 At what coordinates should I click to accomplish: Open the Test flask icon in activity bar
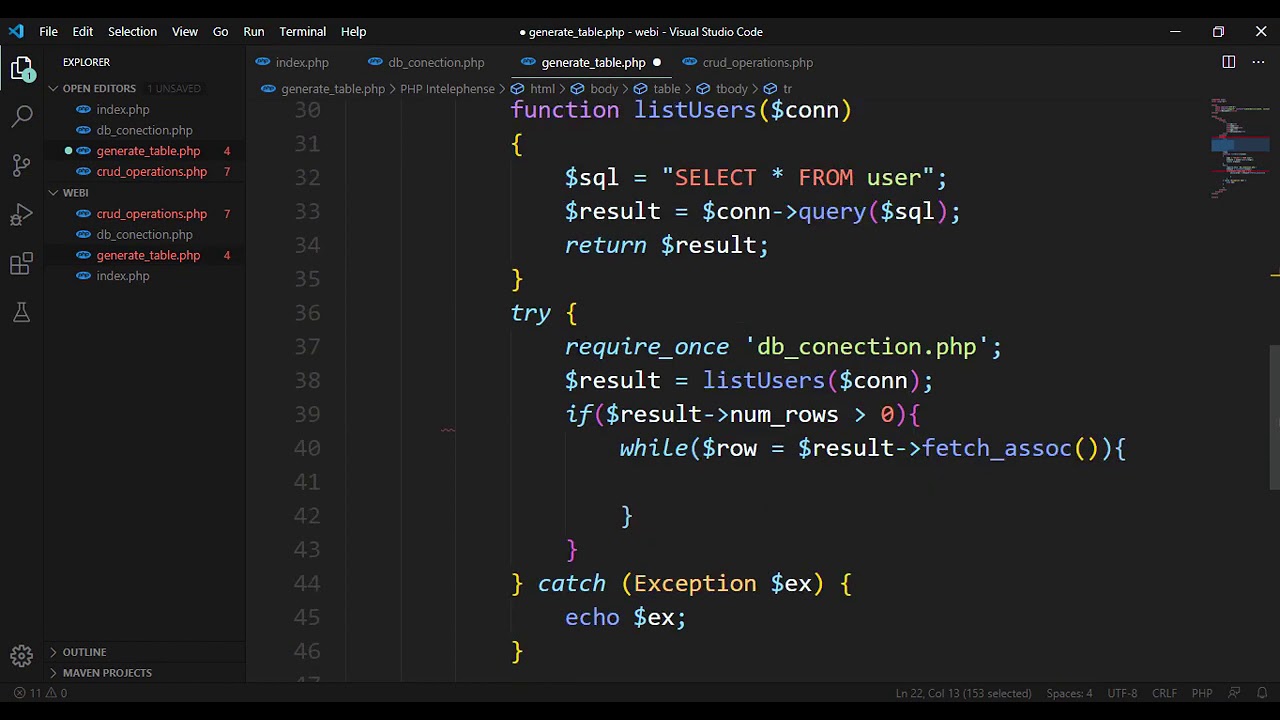click(x=22, y=313)
